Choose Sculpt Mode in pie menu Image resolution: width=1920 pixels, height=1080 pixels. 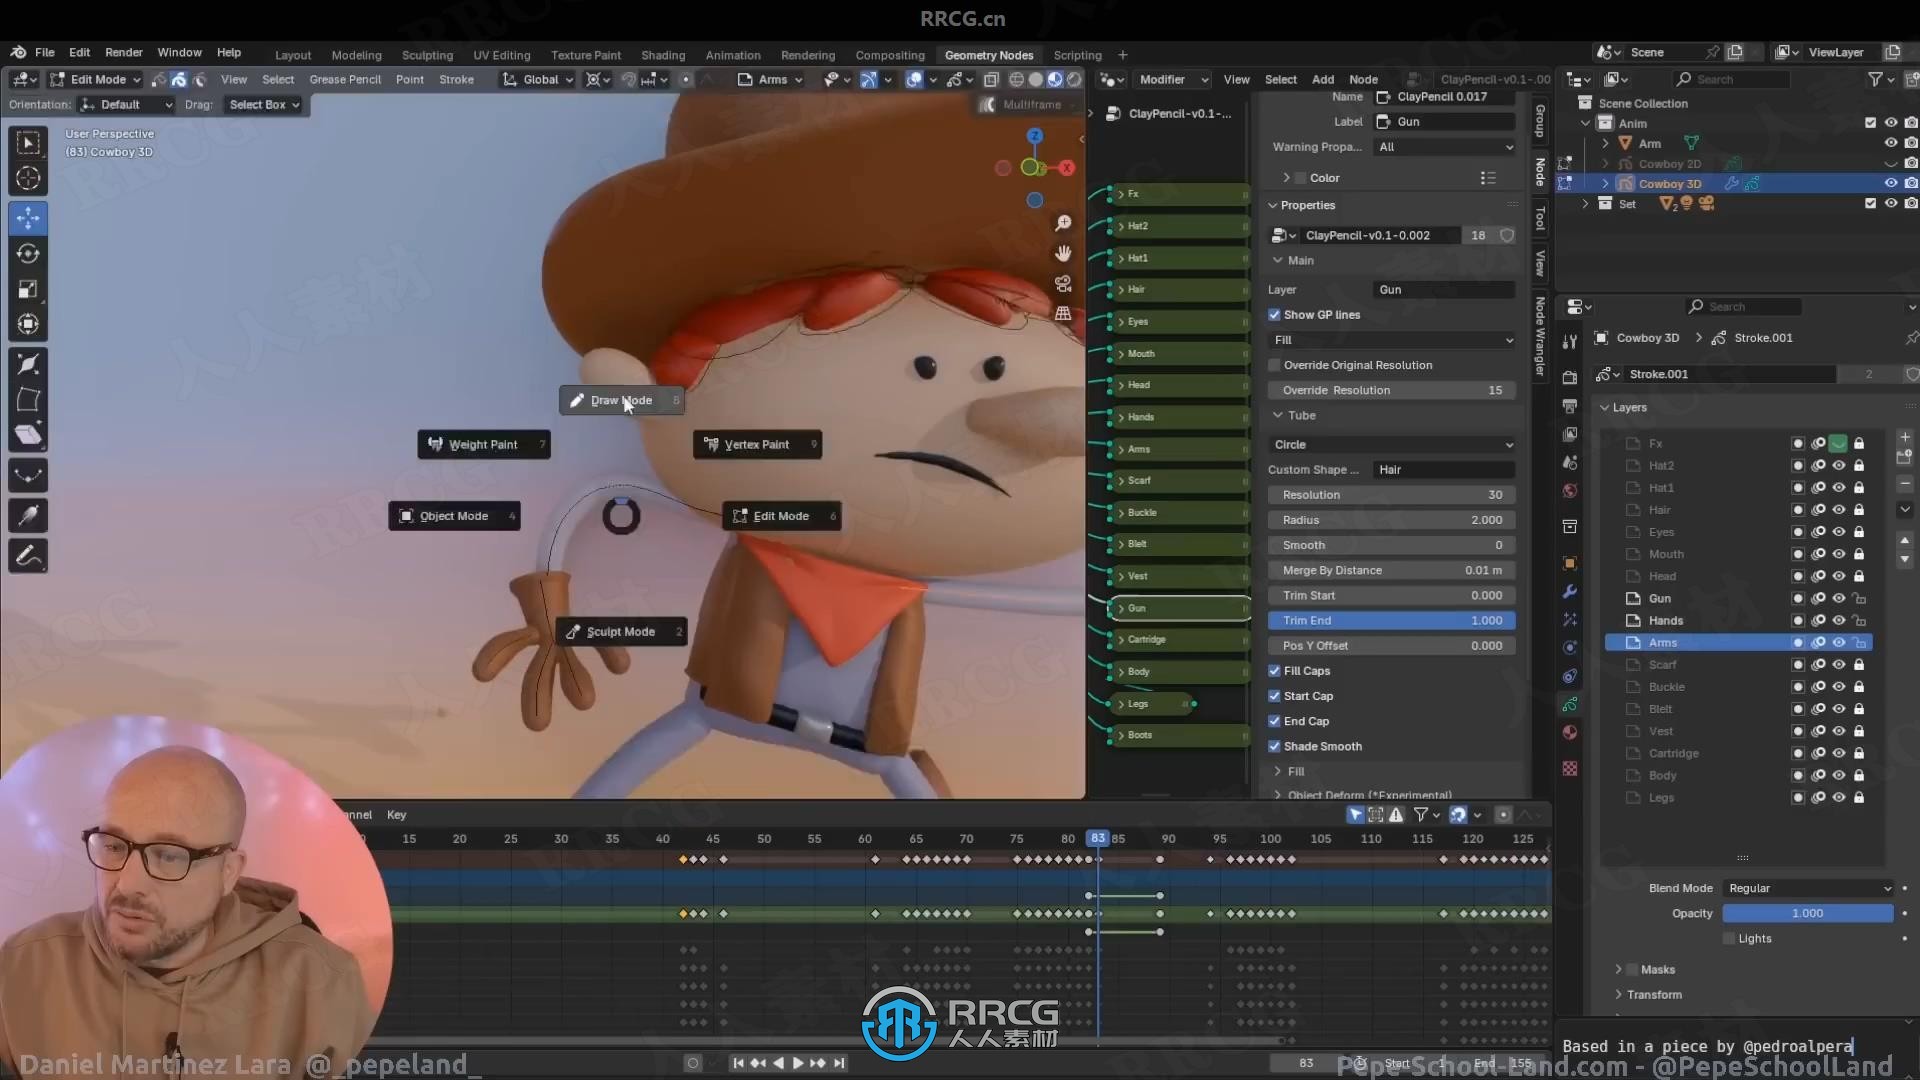pos(621,632)
